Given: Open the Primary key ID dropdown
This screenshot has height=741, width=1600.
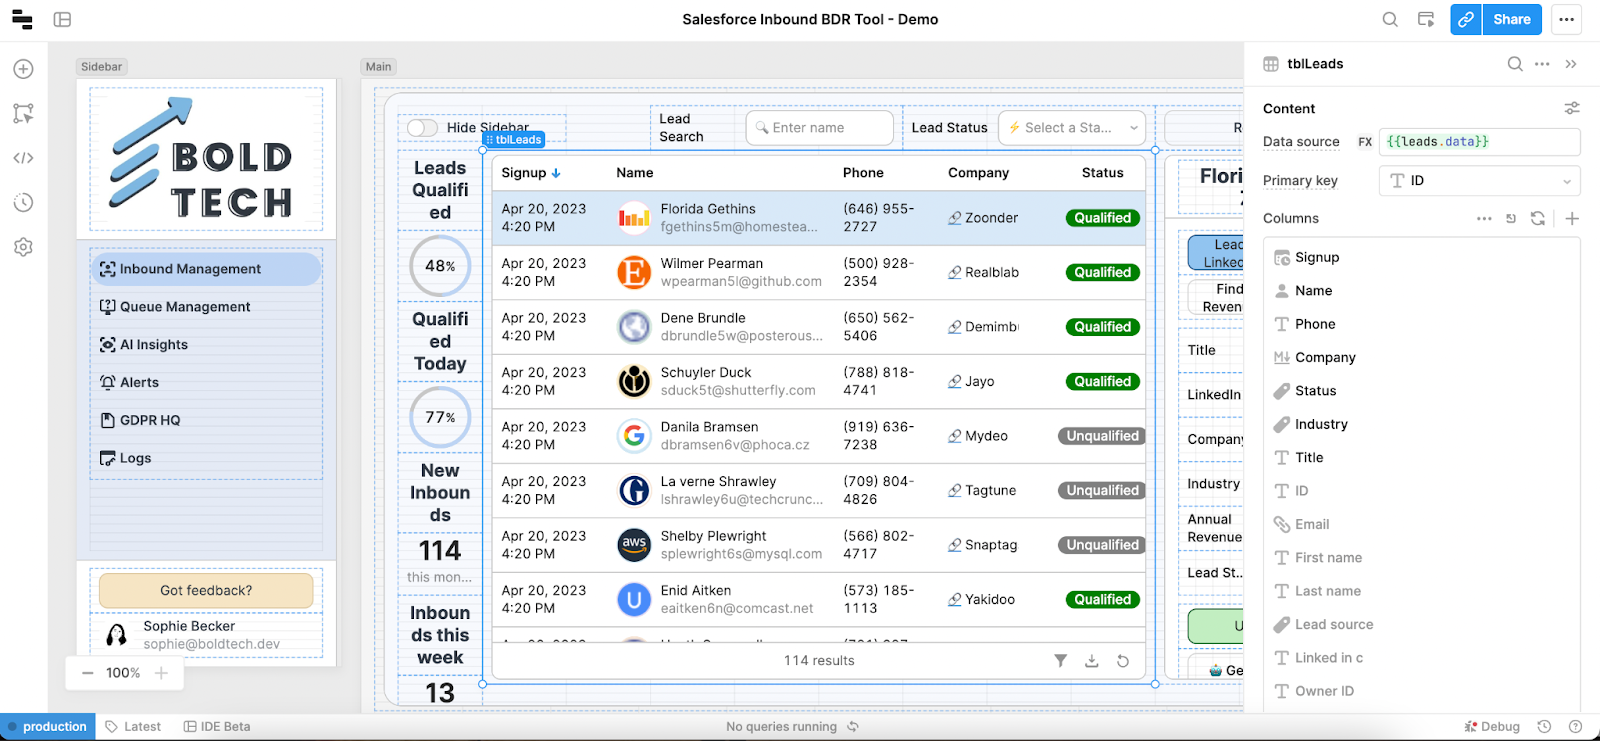Looking at the screenshot, I should coord(1480,181).
